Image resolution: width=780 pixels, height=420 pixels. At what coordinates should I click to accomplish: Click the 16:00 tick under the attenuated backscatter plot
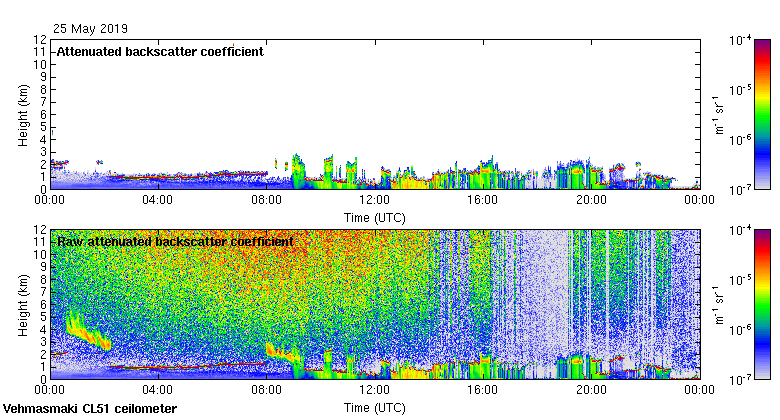483,200
